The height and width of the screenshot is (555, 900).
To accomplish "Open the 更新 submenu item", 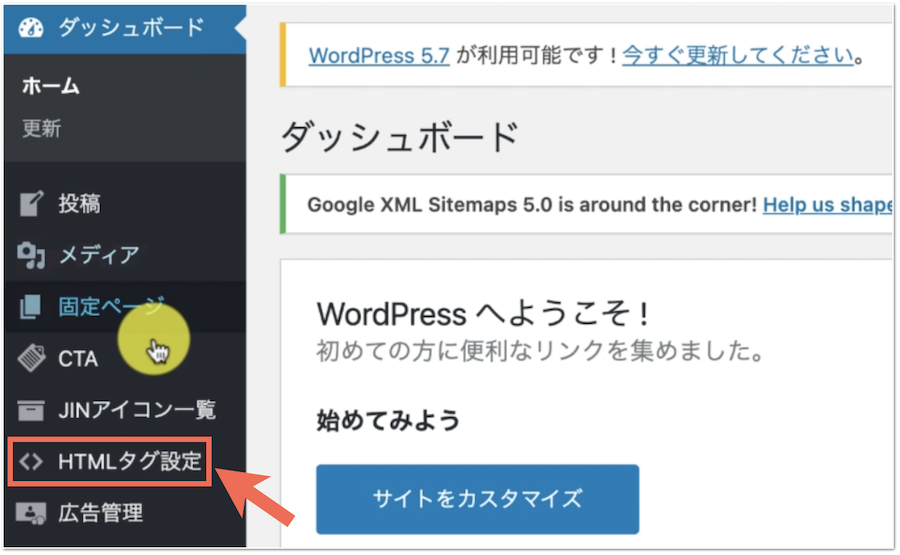I will tap(42, 129).
